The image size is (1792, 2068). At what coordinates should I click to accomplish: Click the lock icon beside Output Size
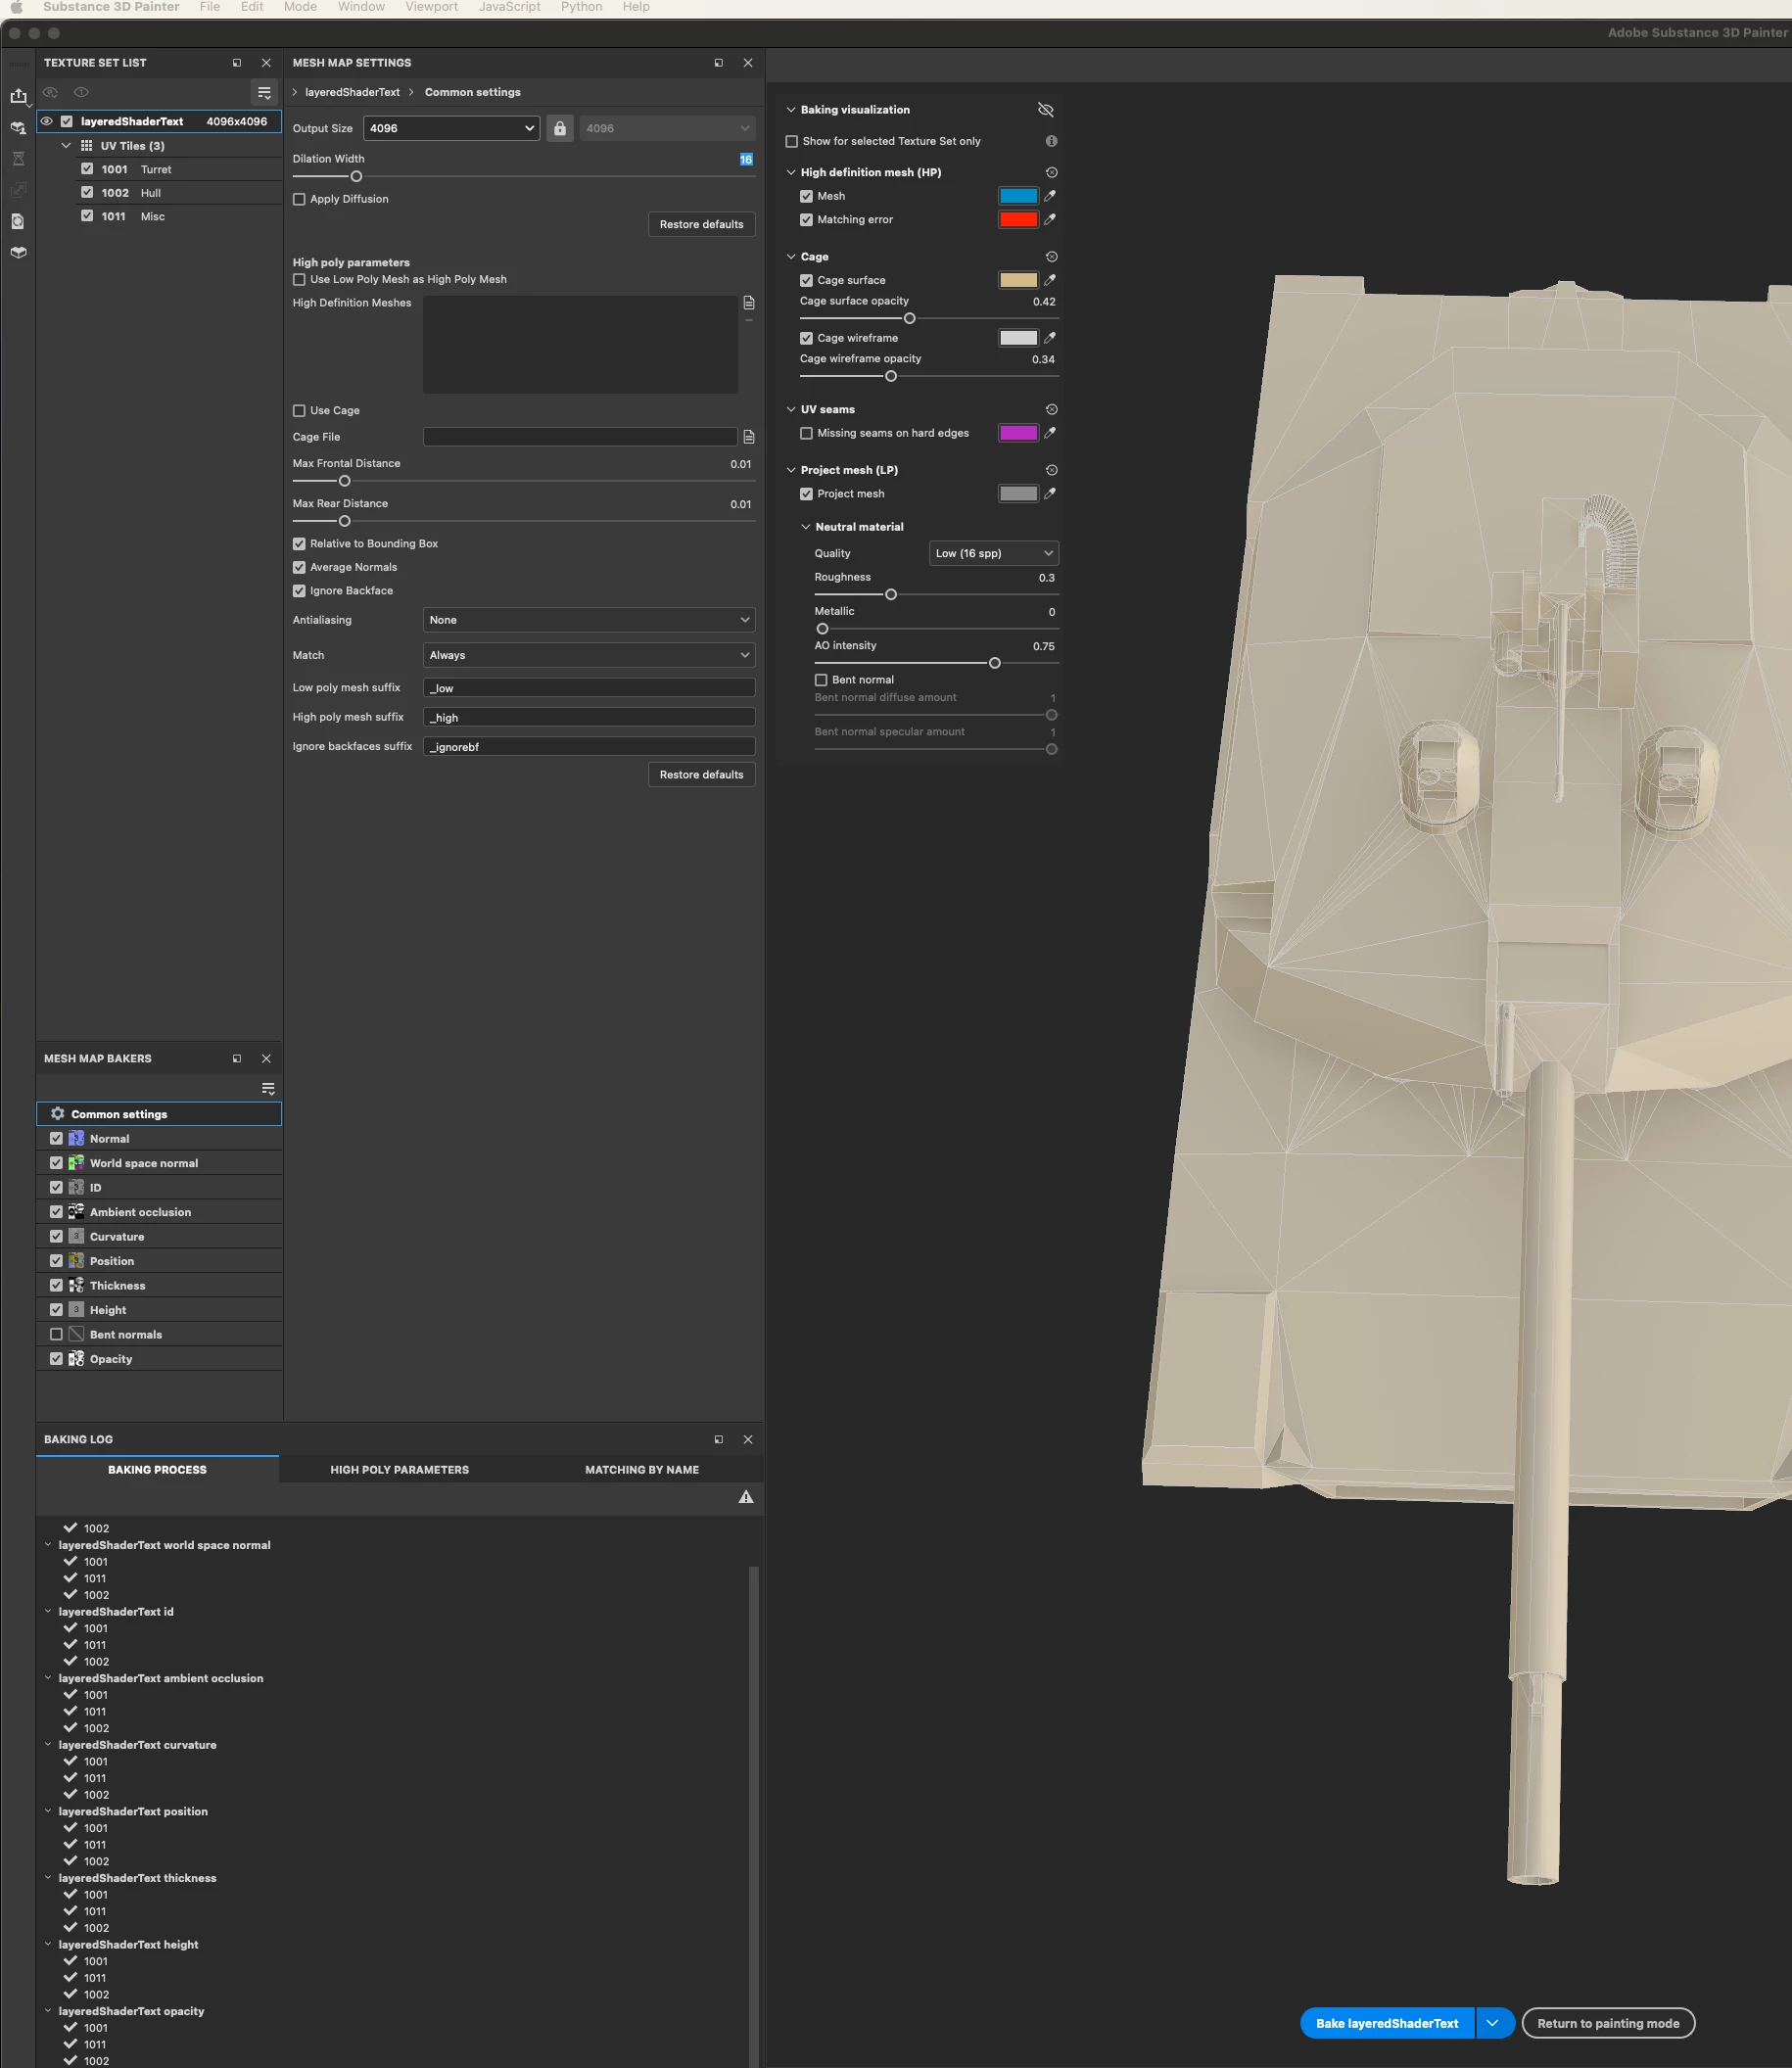click(560, 128)
